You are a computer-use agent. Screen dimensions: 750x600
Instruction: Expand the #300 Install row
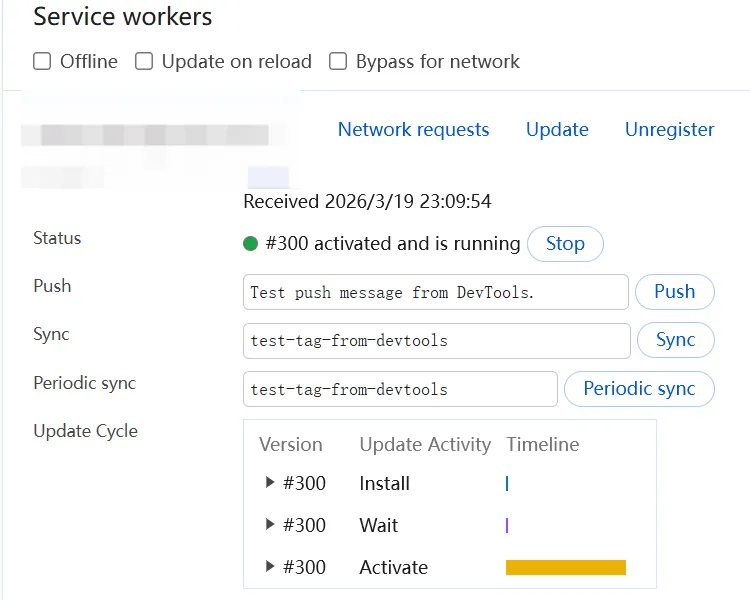[270, 483]
